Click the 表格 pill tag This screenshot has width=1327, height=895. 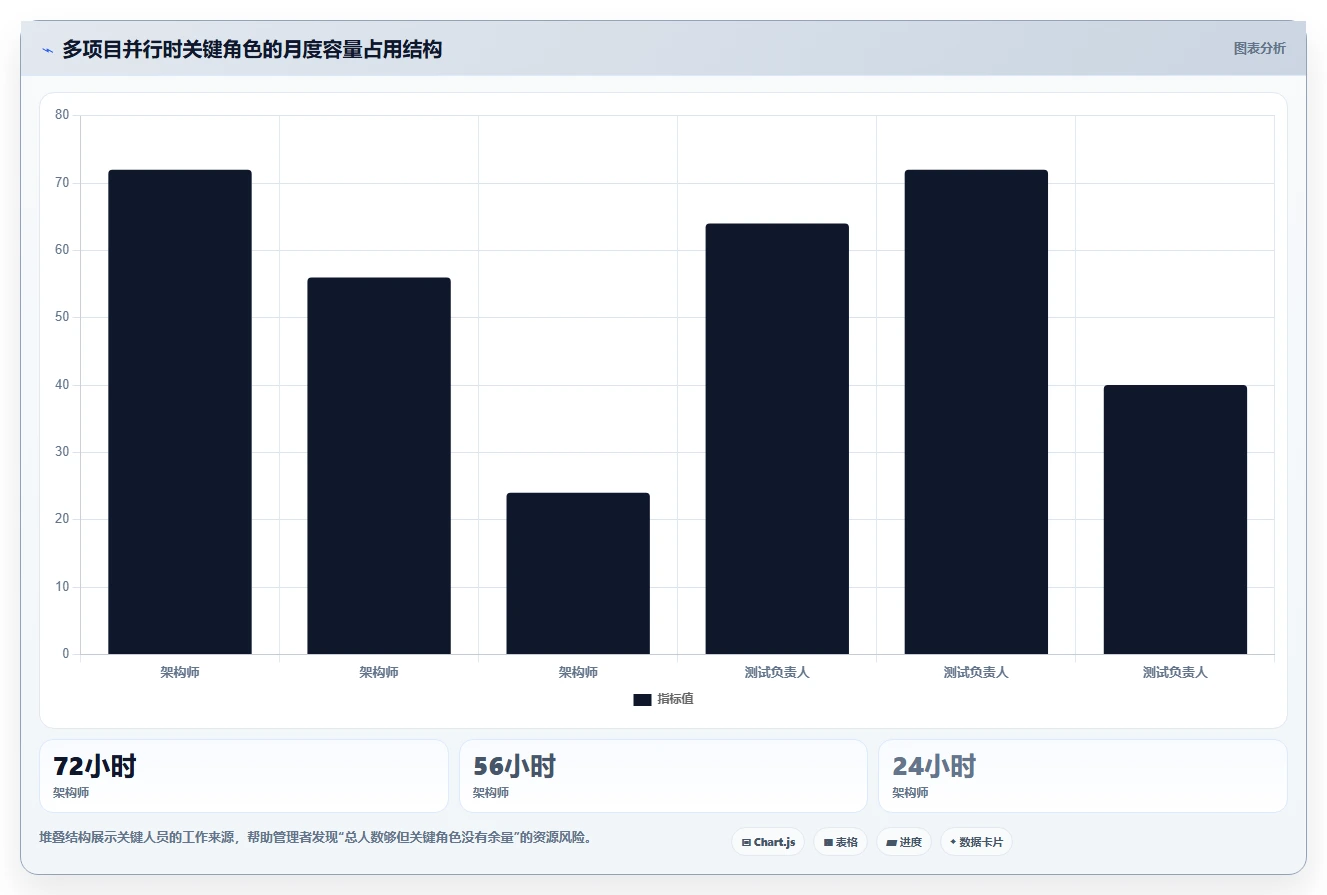[x=840, y=842]
